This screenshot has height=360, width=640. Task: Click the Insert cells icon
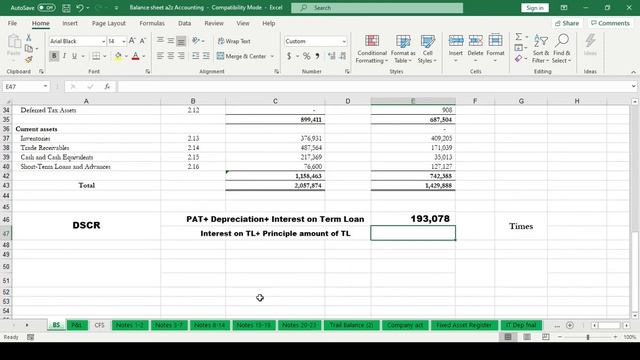[x=456, y=41]
